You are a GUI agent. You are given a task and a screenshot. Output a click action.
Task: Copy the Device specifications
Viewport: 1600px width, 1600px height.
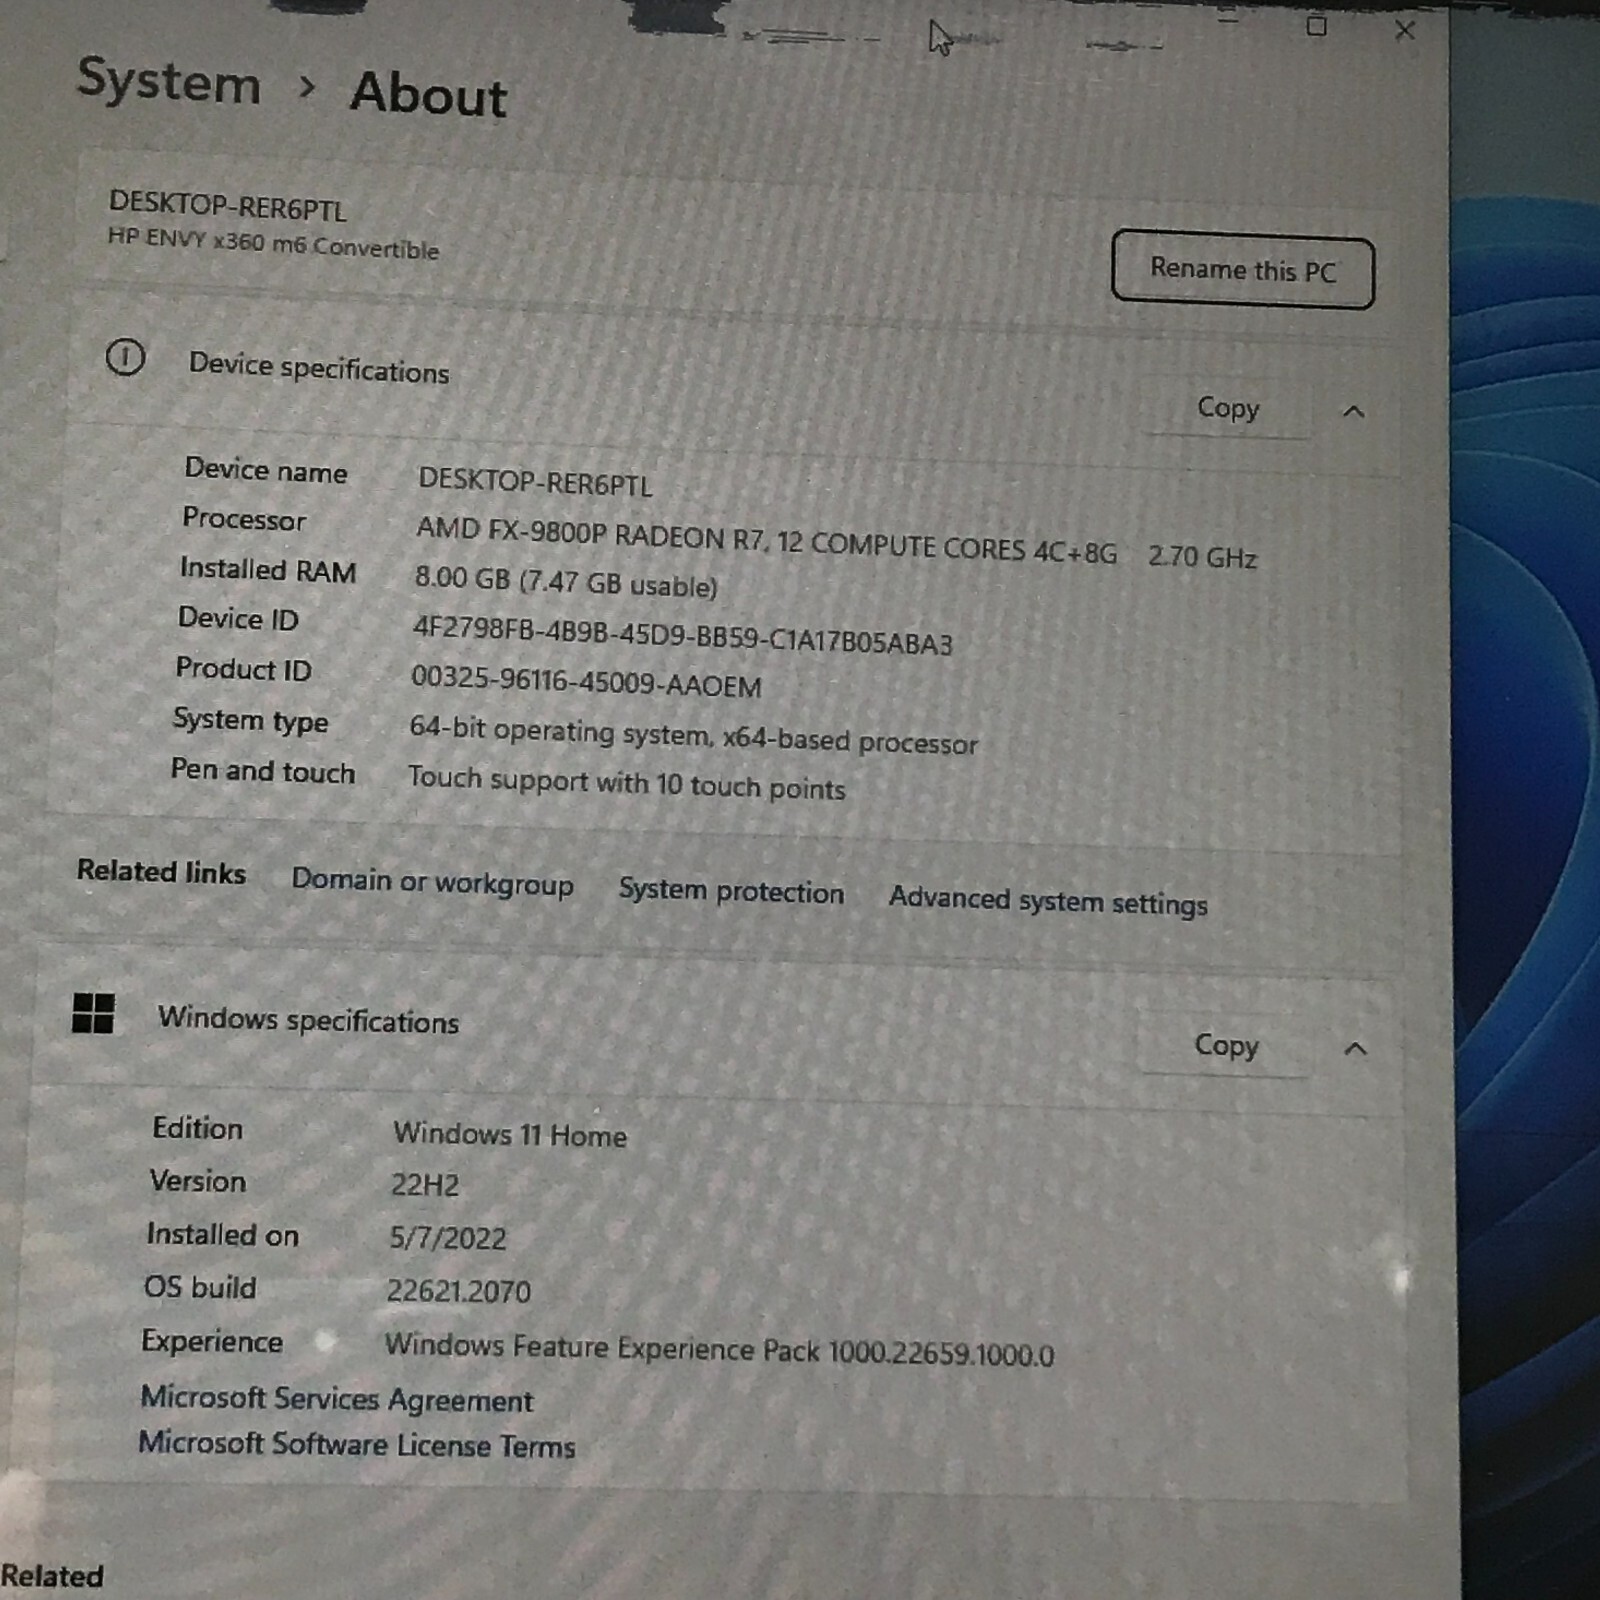click(x=1228, y=408)
